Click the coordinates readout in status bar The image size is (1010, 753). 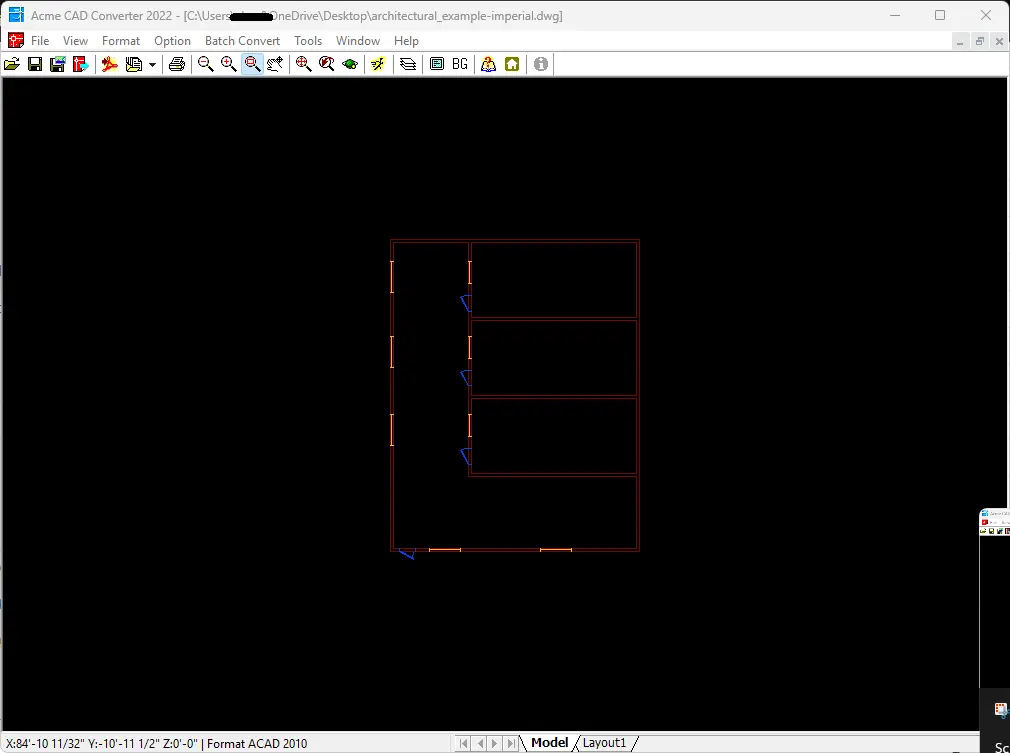[x=102, y=743]
